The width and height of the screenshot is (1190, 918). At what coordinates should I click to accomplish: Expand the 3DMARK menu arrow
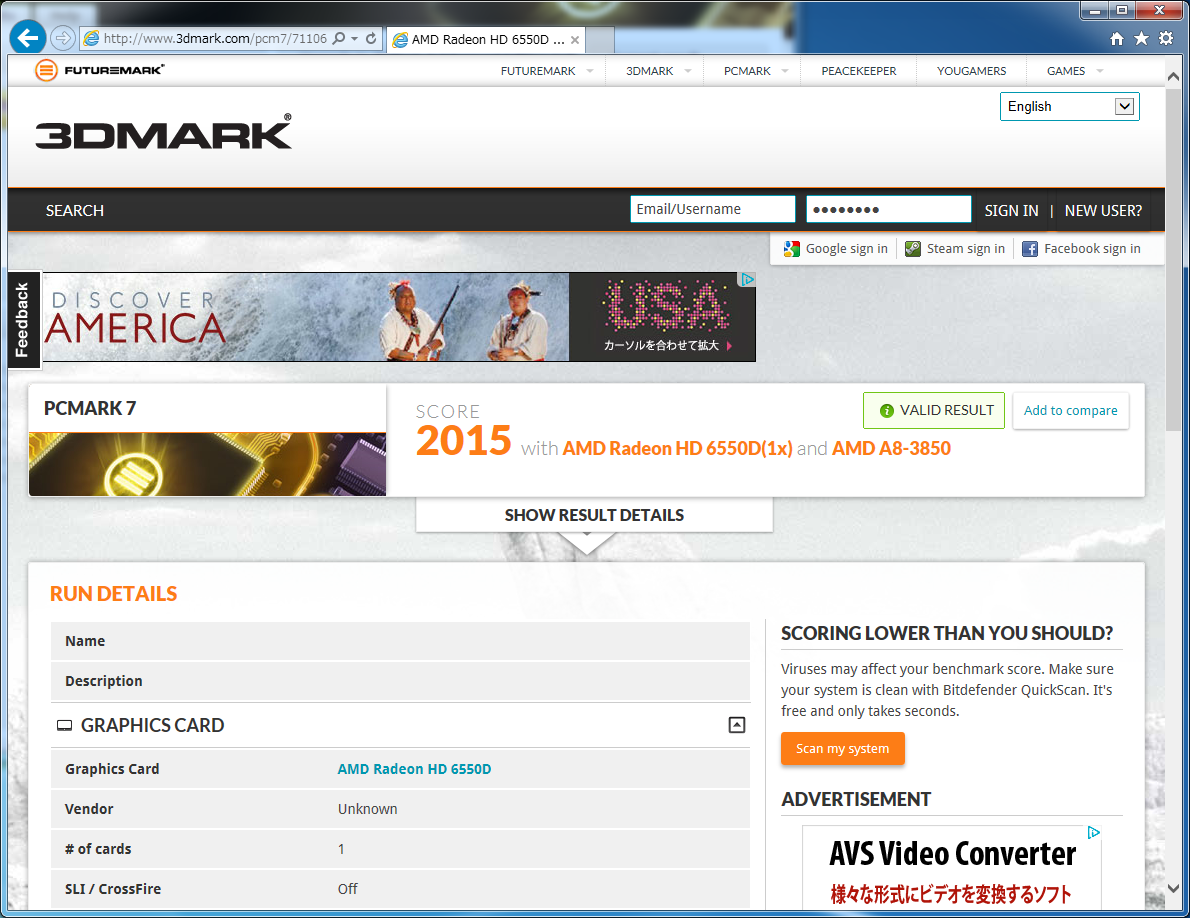(688, 71)
